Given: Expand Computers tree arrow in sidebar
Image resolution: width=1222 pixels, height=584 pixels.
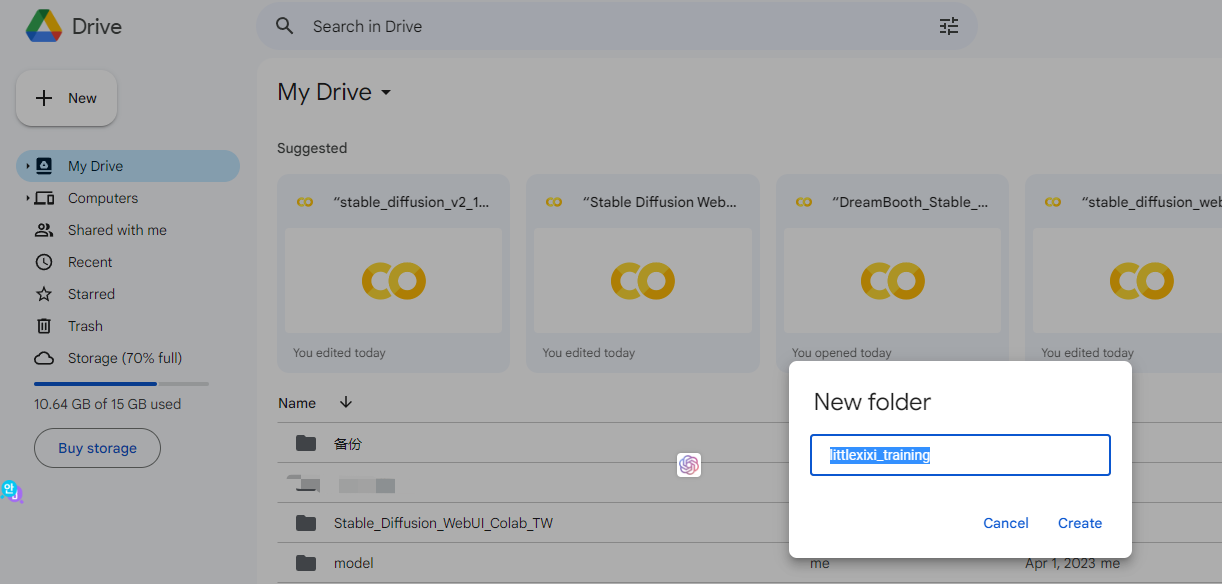Looking at the screenshot, I should [28, 198].
